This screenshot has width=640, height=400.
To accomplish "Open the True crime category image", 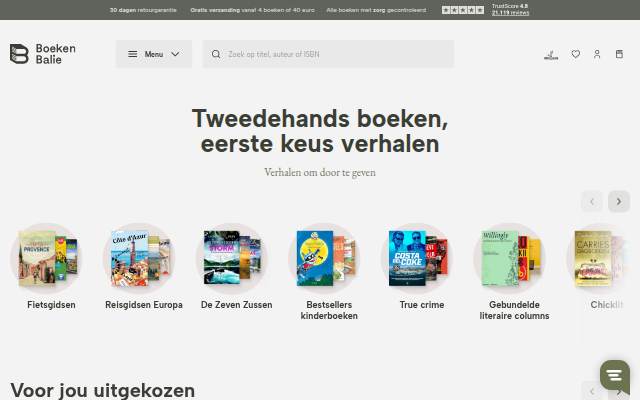I will point(417,258).
